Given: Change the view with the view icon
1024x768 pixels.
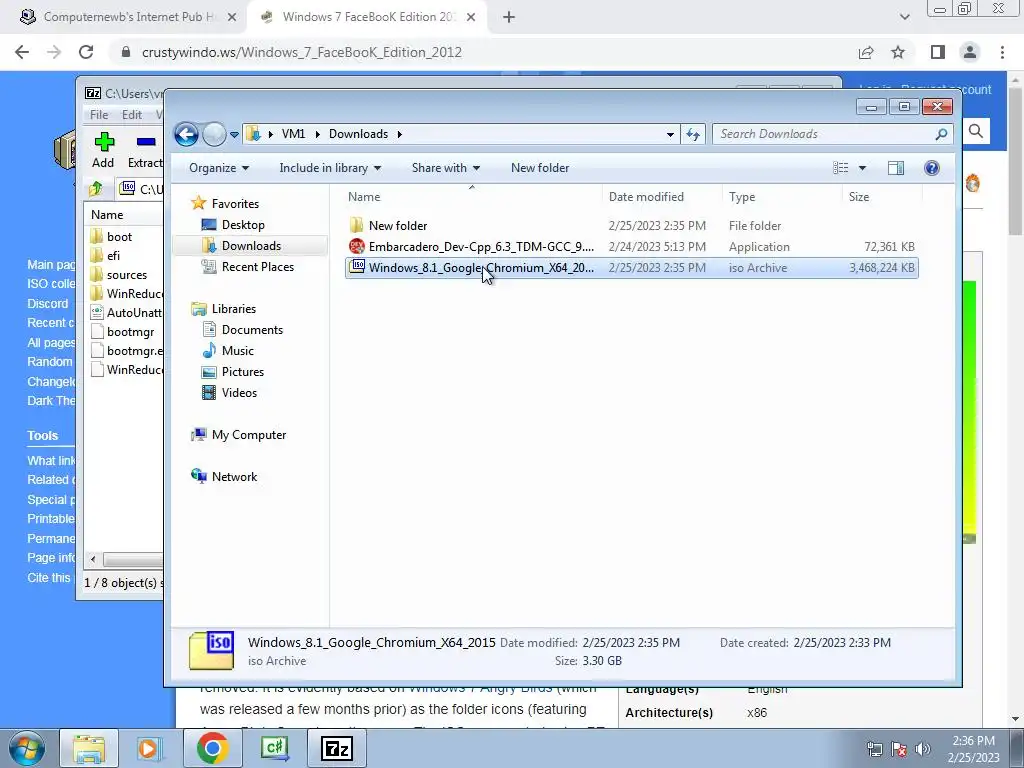Looking at the screenshot, I should click(x=840, y=168).
